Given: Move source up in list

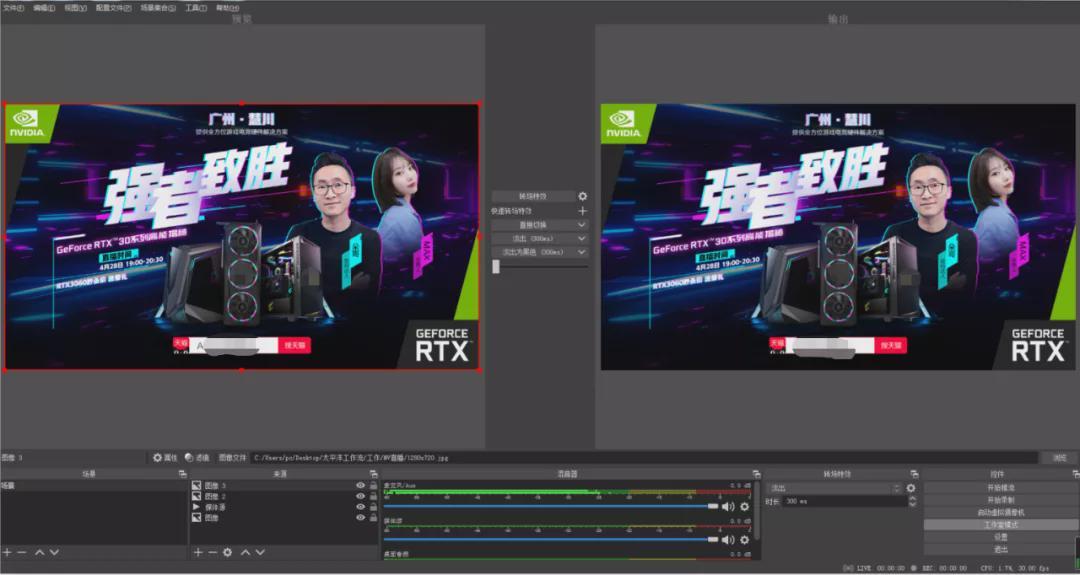Looking at the screenshot, I should point(245,552).
